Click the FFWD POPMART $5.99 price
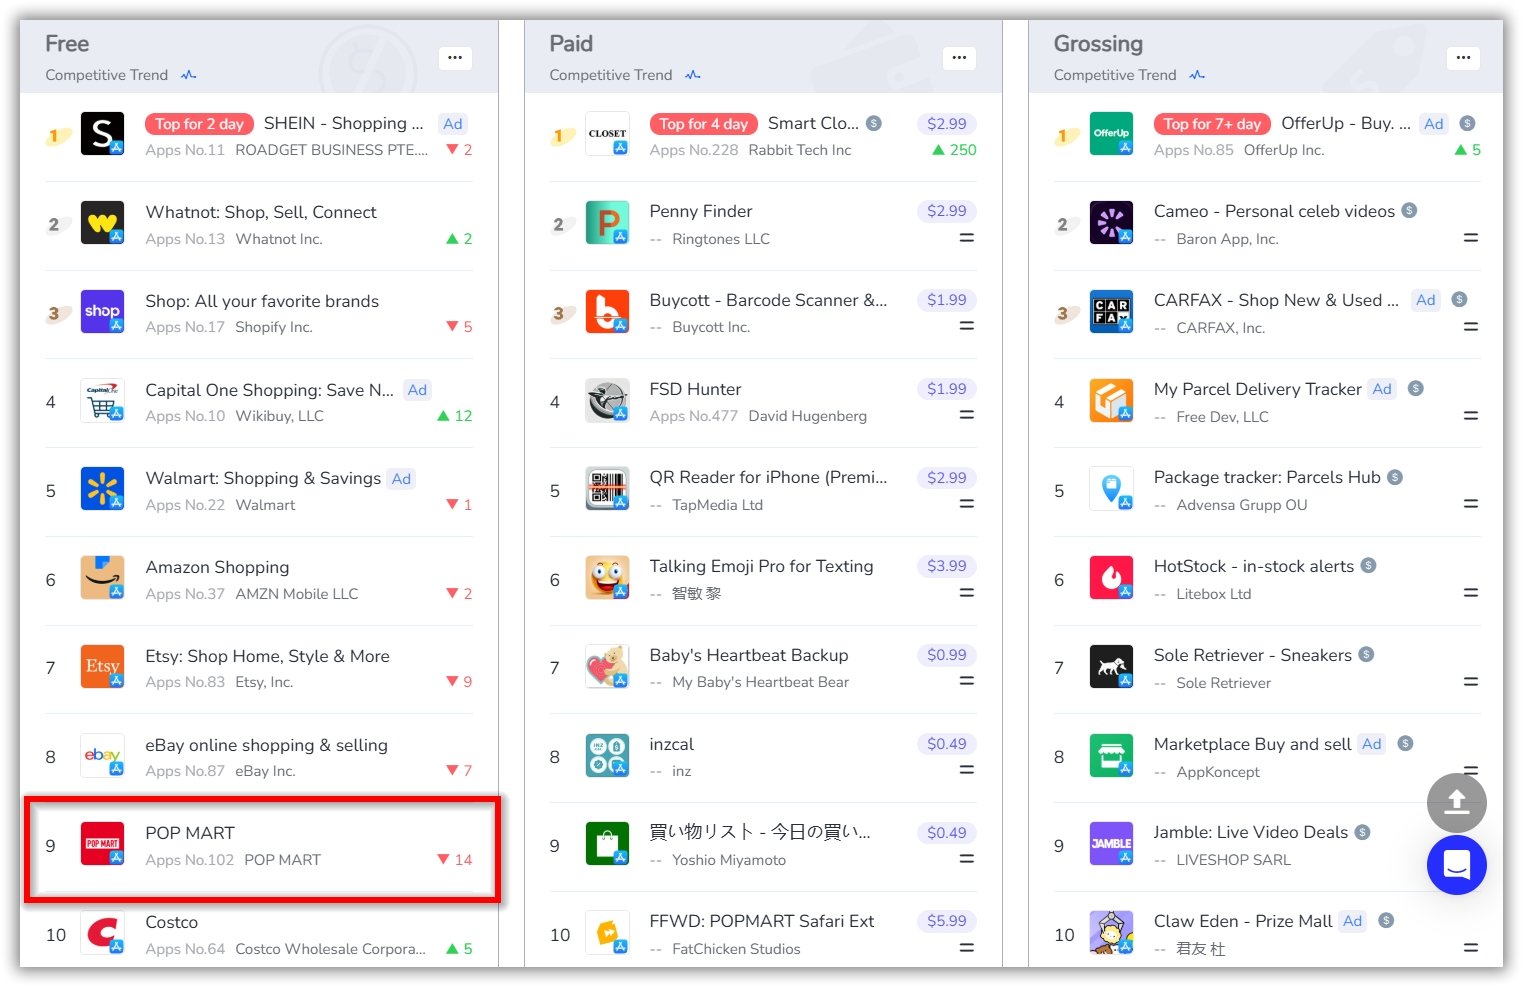 tap(946, 921)
